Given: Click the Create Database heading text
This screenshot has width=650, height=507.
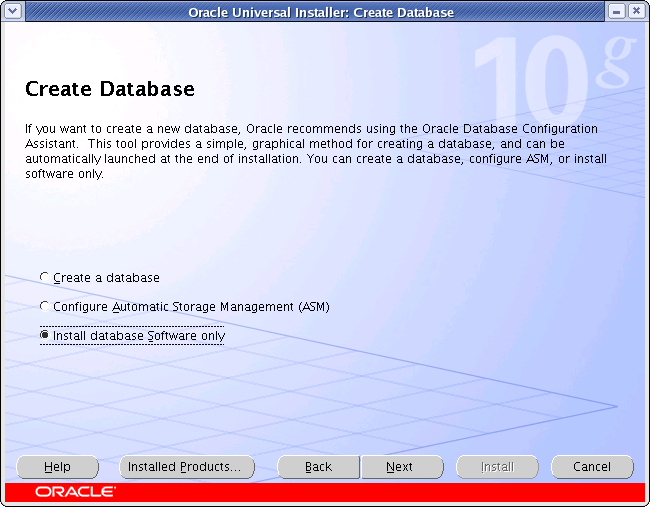Looking at the screenshot, I should coord(110,89).
